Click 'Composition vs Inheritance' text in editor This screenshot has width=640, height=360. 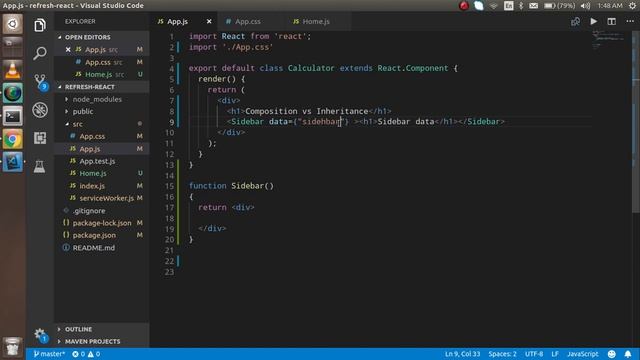click(x=307, y=111)
